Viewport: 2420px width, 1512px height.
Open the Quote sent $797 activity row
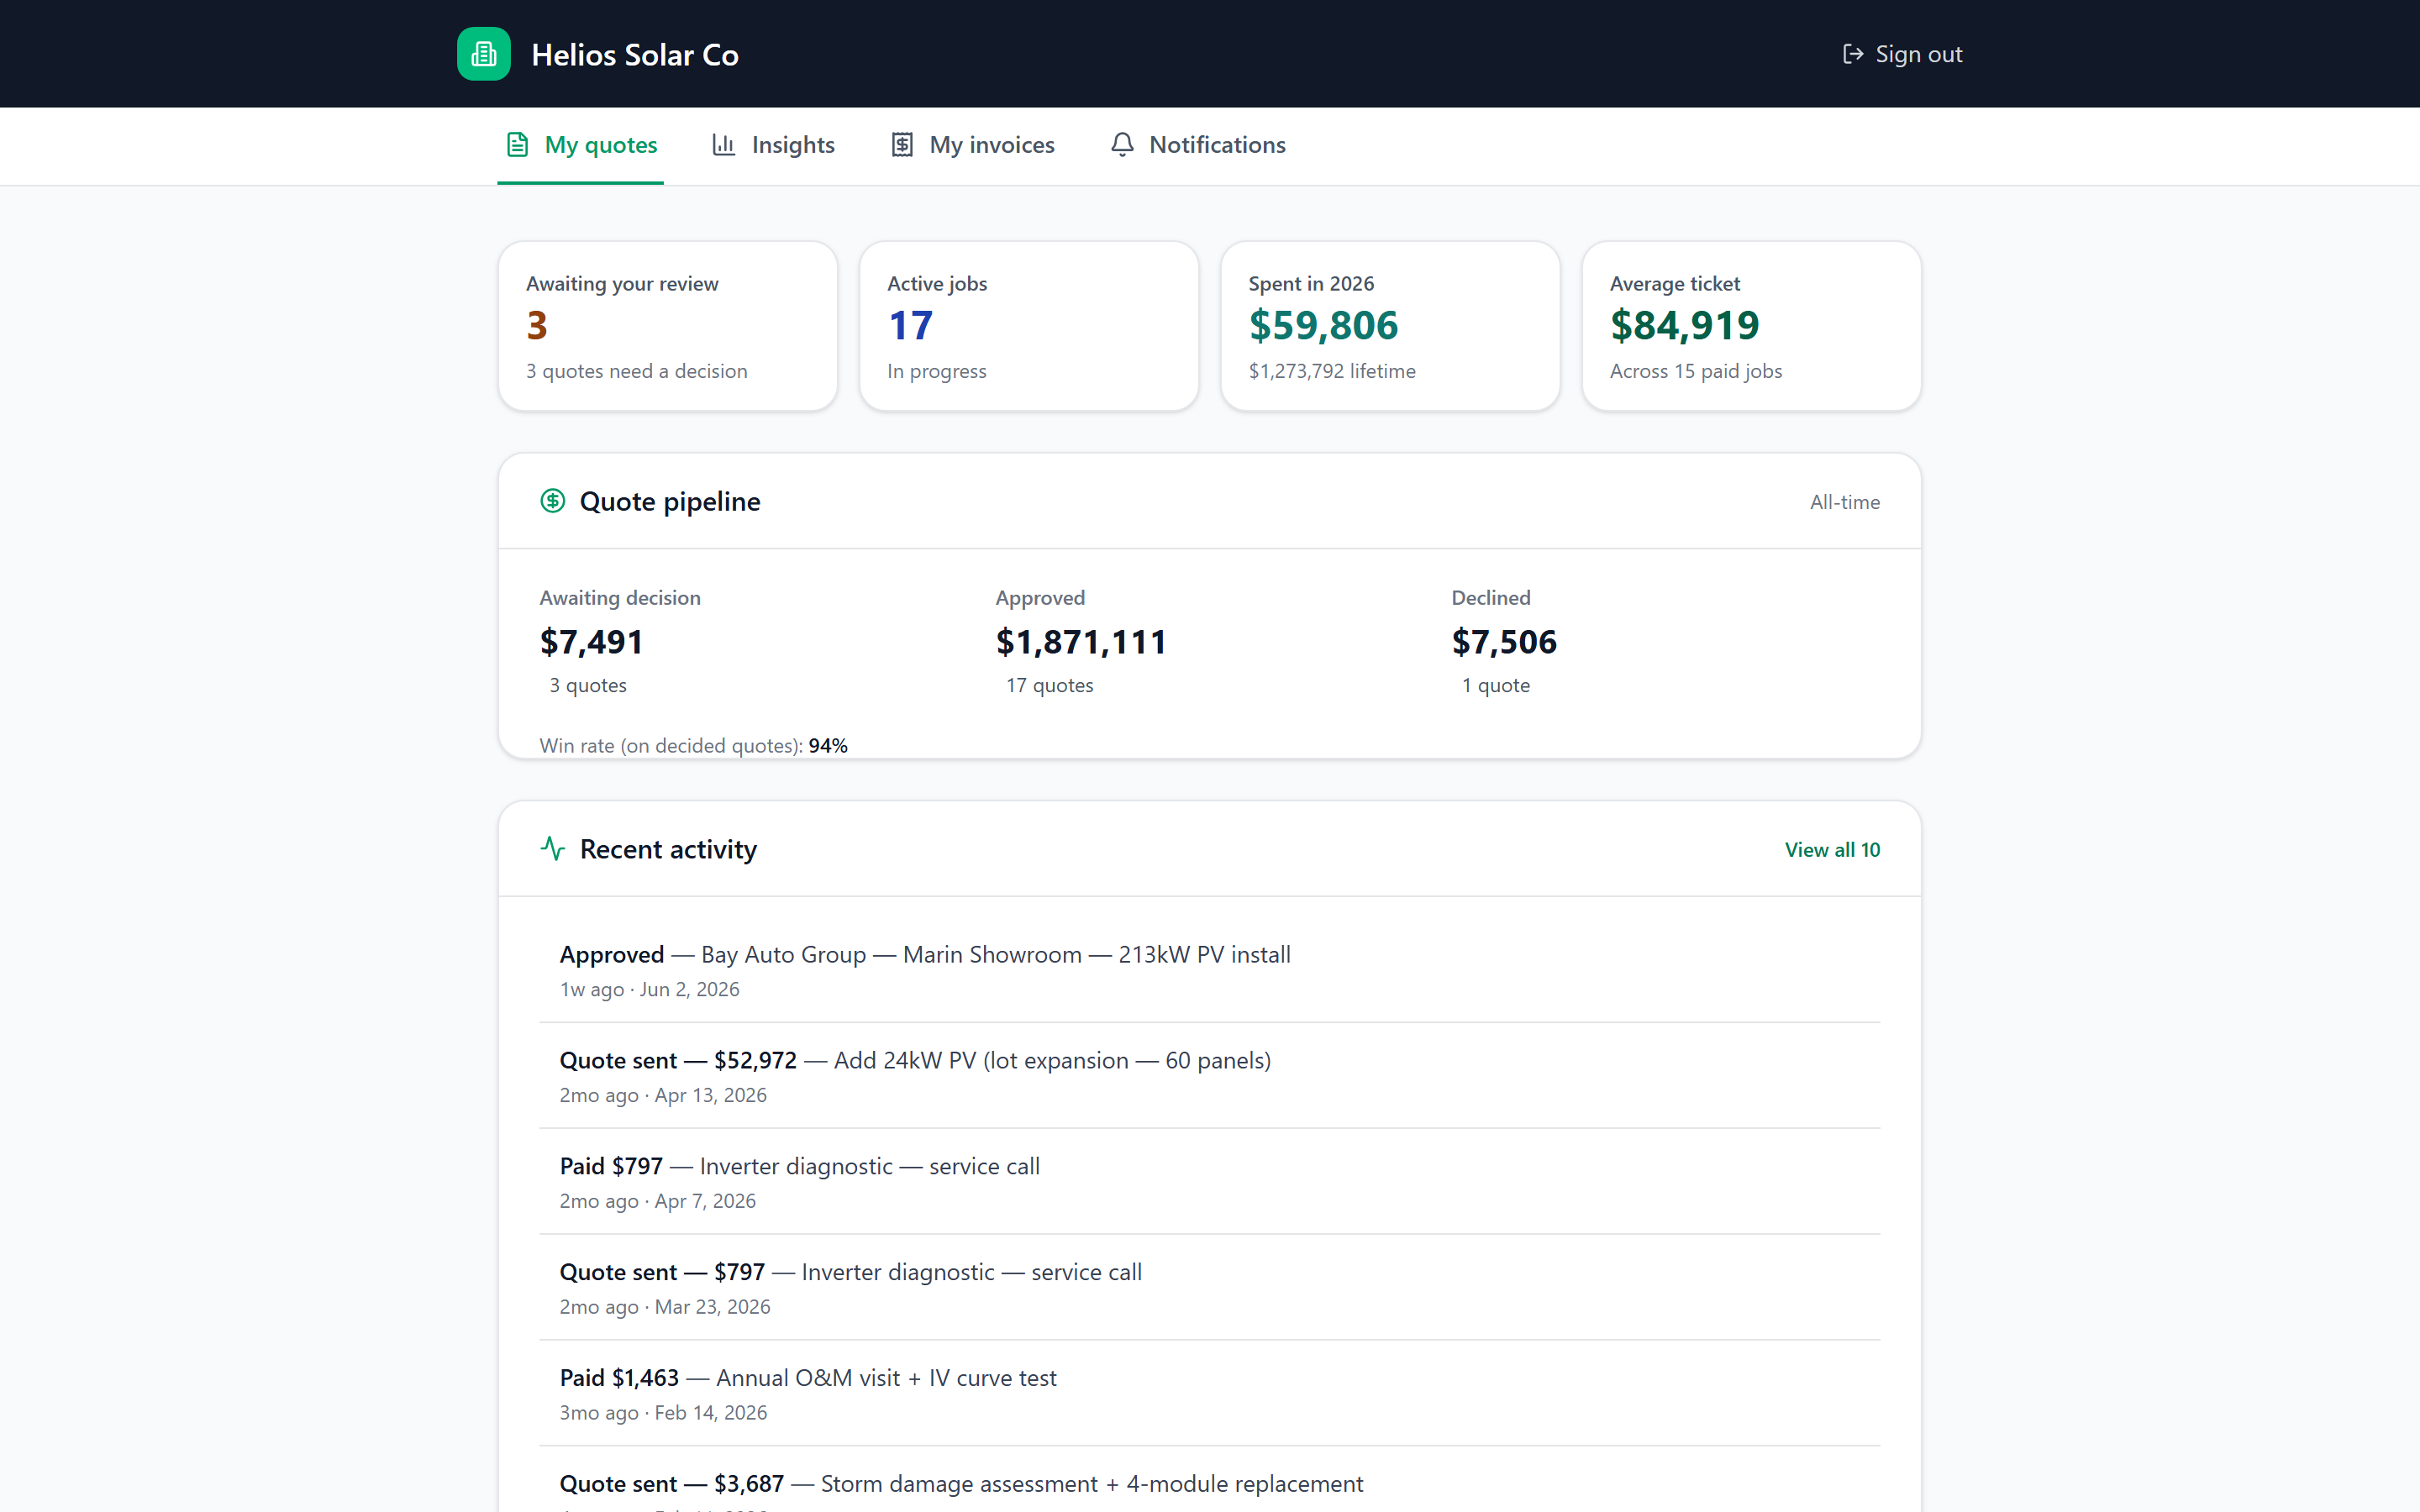click(1210, 1288)
